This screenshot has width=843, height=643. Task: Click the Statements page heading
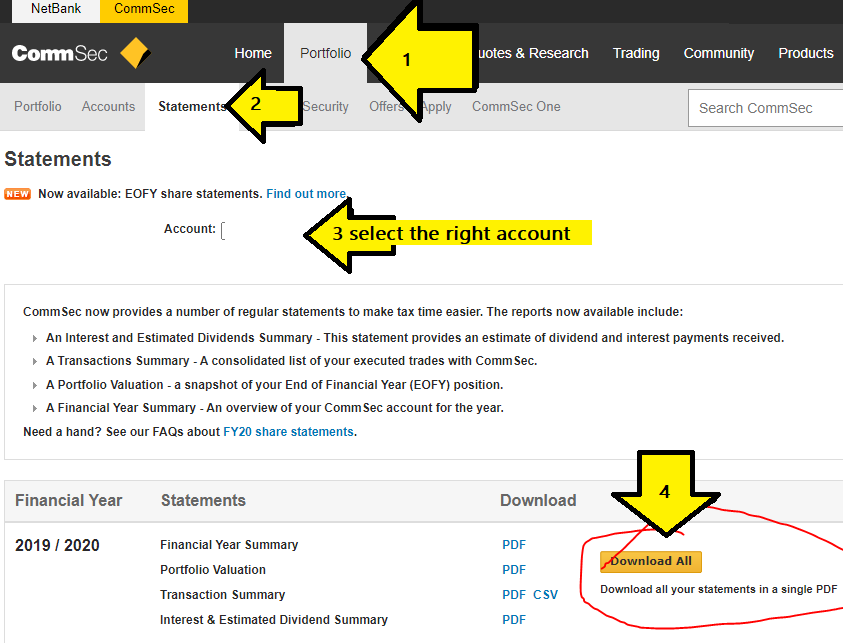(58, 159)
